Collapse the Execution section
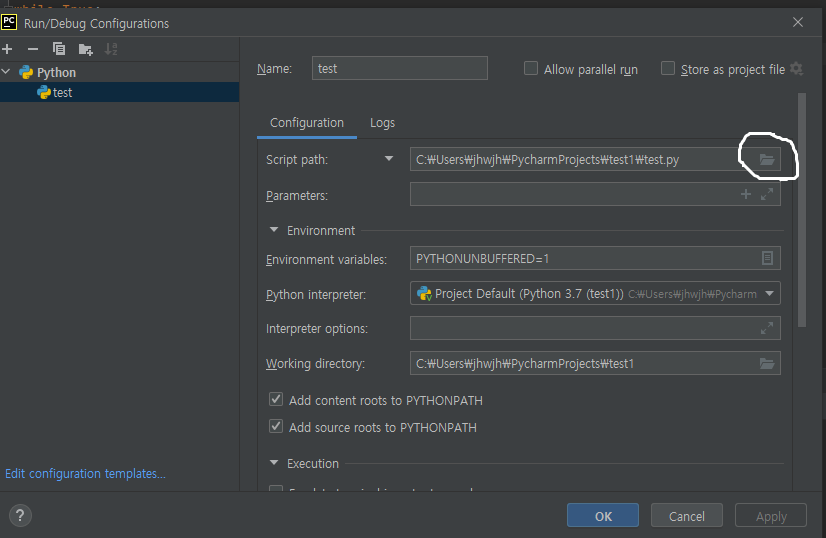This screenshot has width=826, height=538. pos(274,463)
